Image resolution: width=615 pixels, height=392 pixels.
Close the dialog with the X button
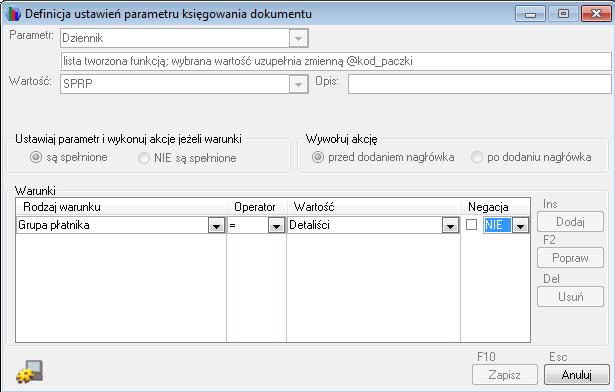[596, 14]
